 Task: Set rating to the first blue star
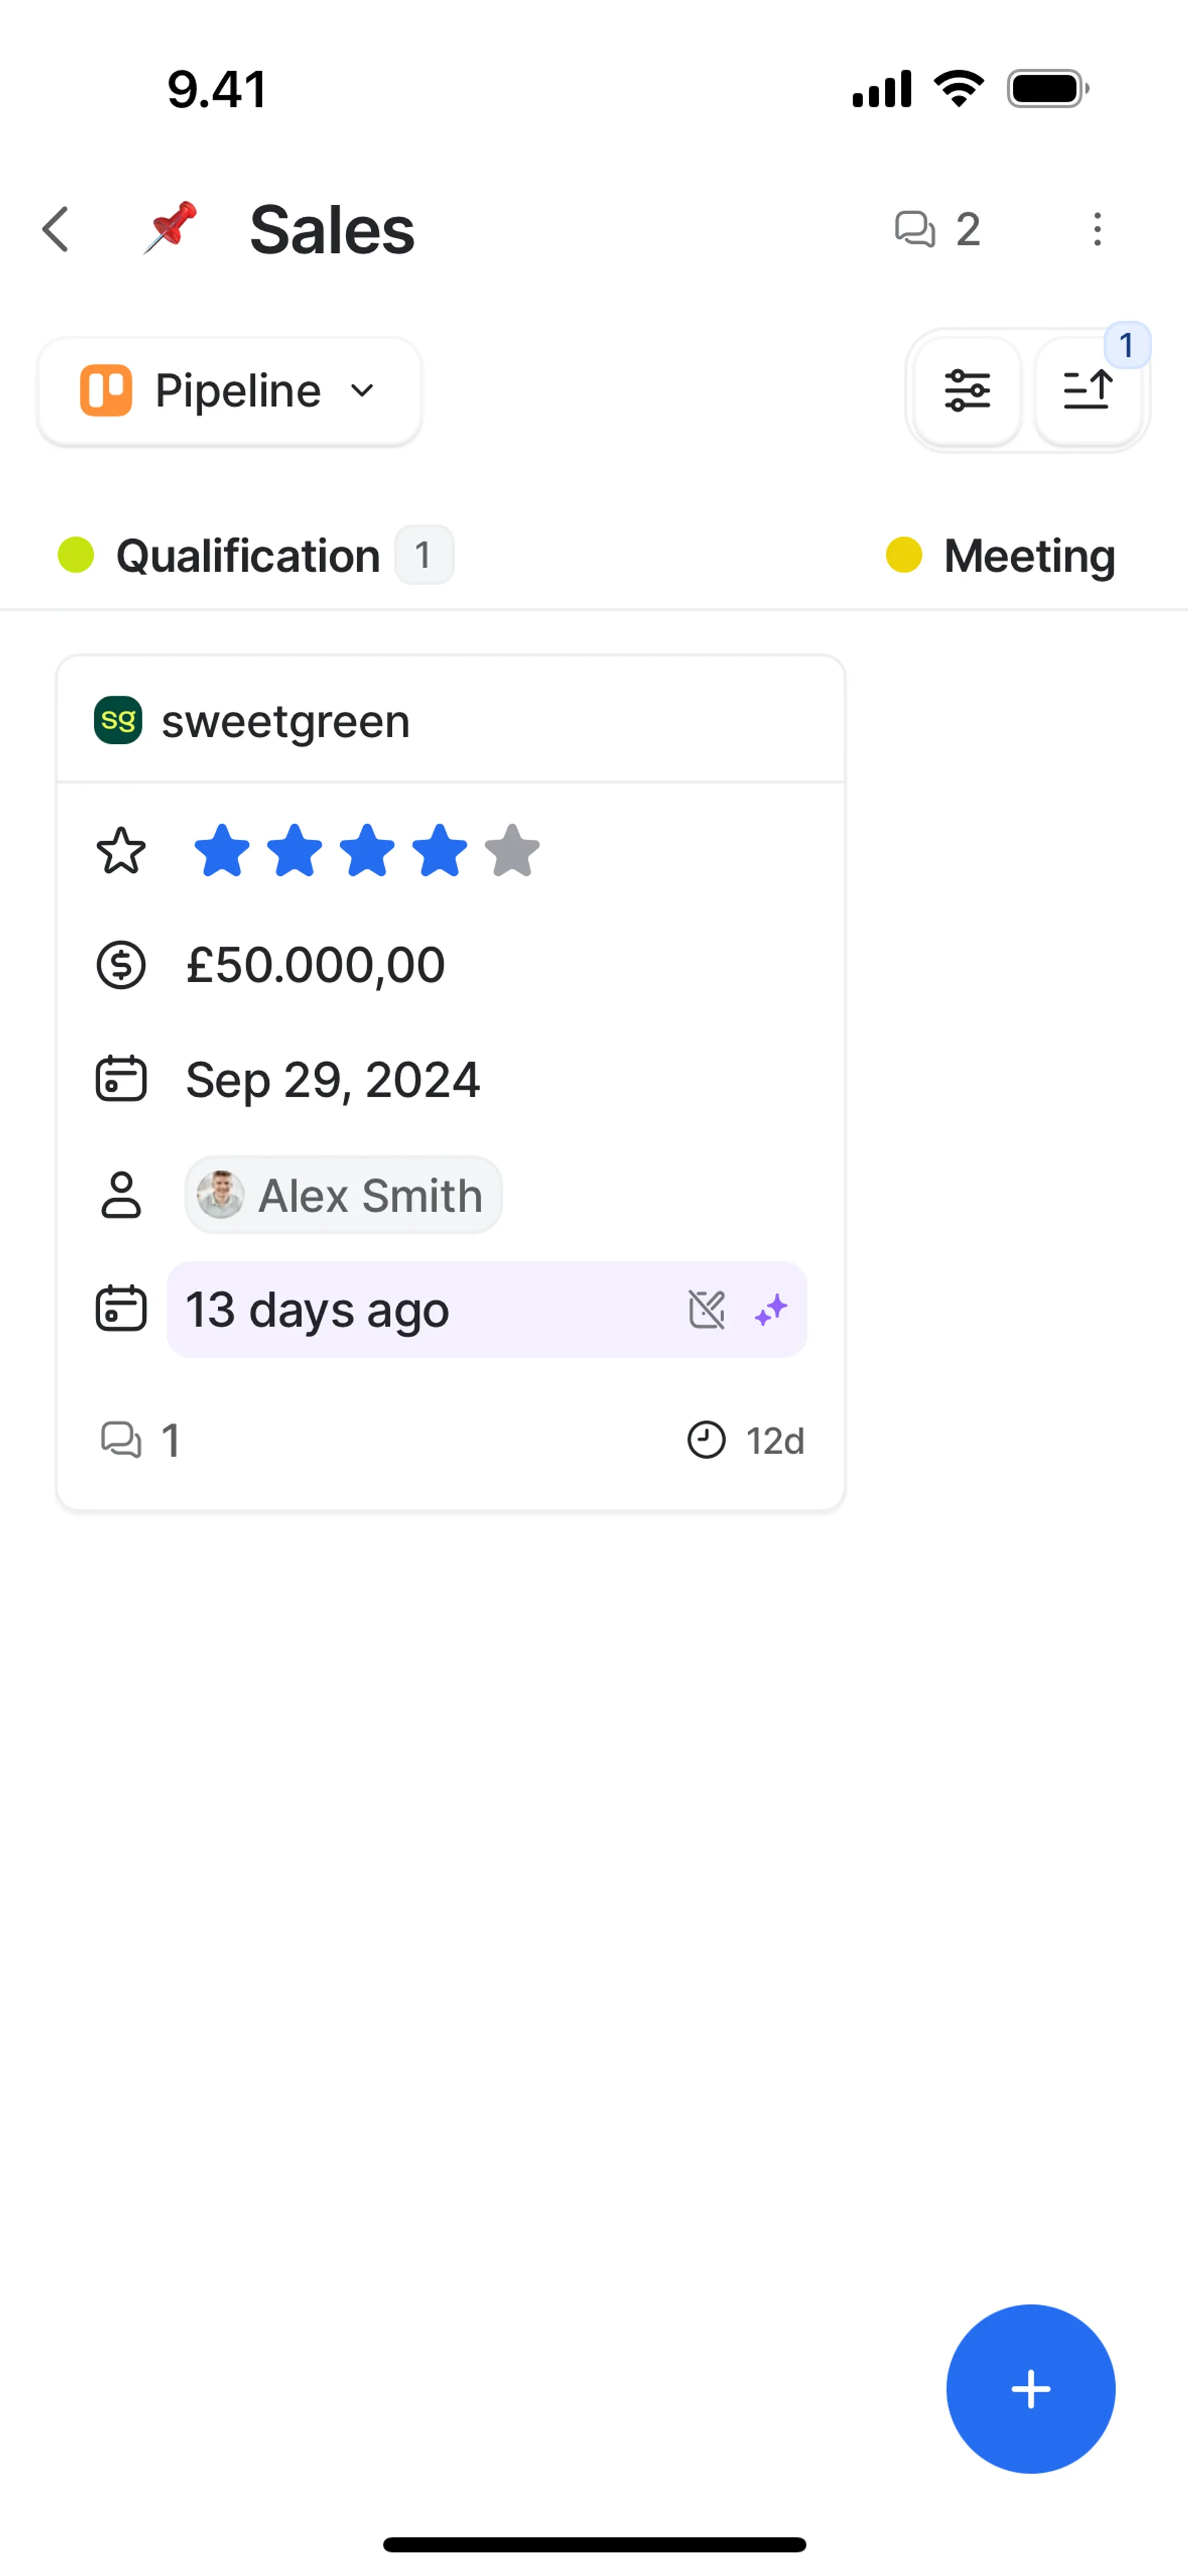point(221,852)
